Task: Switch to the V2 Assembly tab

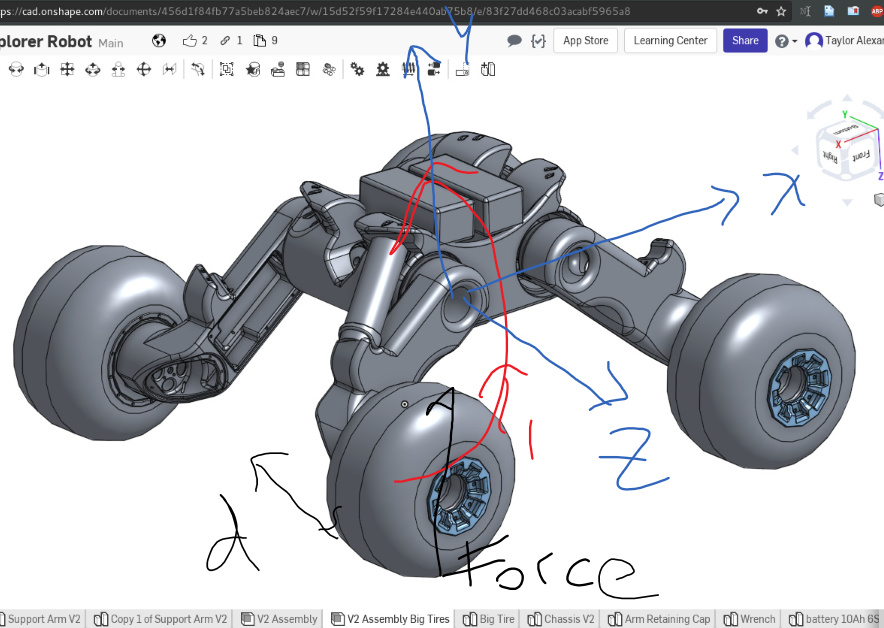Action: [x=279, y=619]
